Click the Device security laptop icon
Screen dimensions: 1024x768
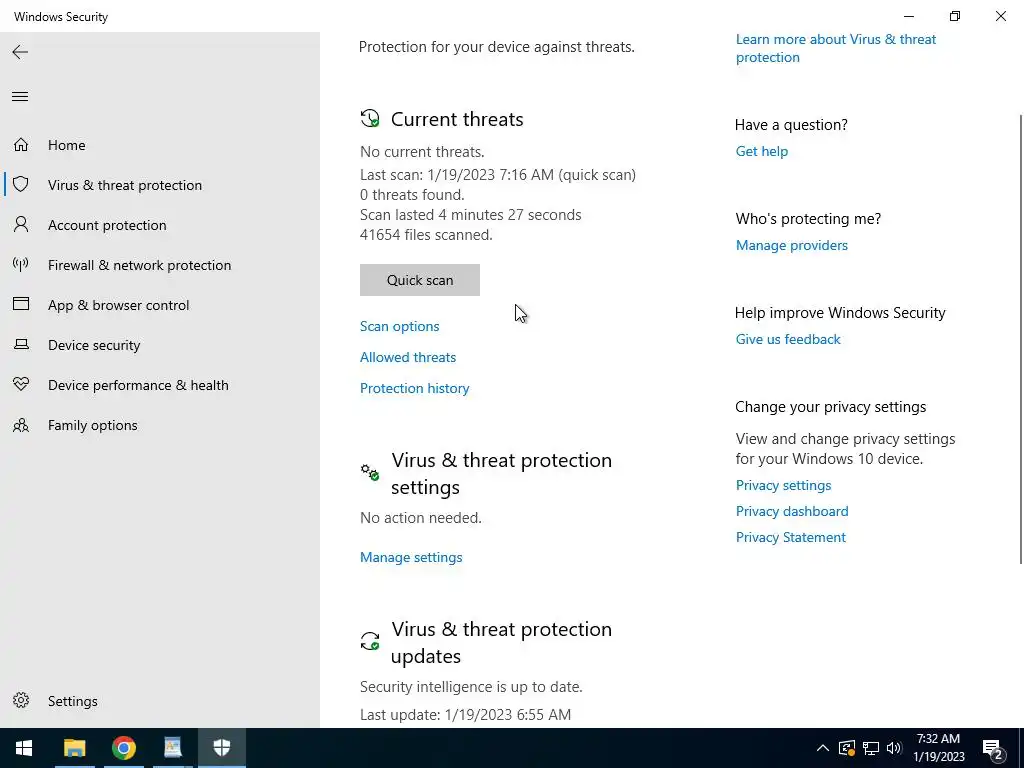click(21, 344)
